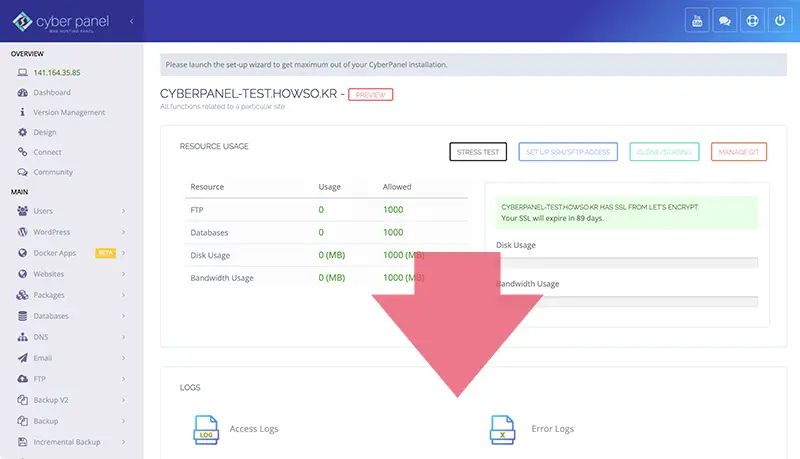Click the Docker Apps BETA badge
Viewport: 800px width, 459px height.
106,253
